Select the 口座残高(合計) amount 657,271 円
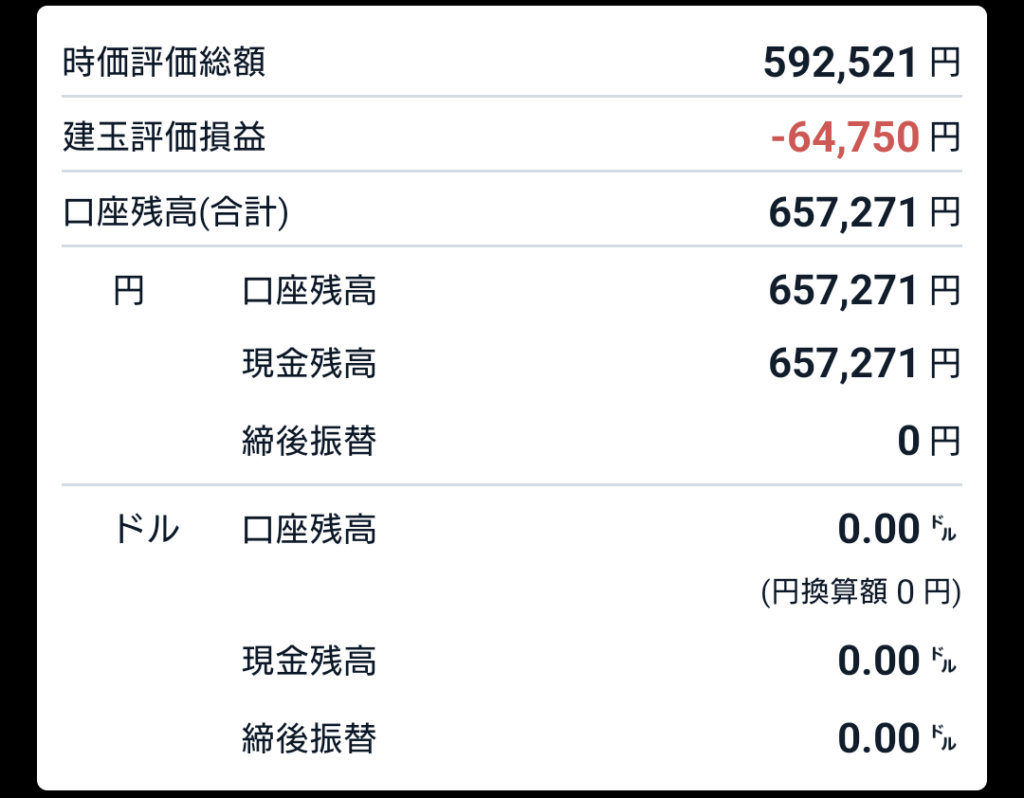 pos(863,212)
